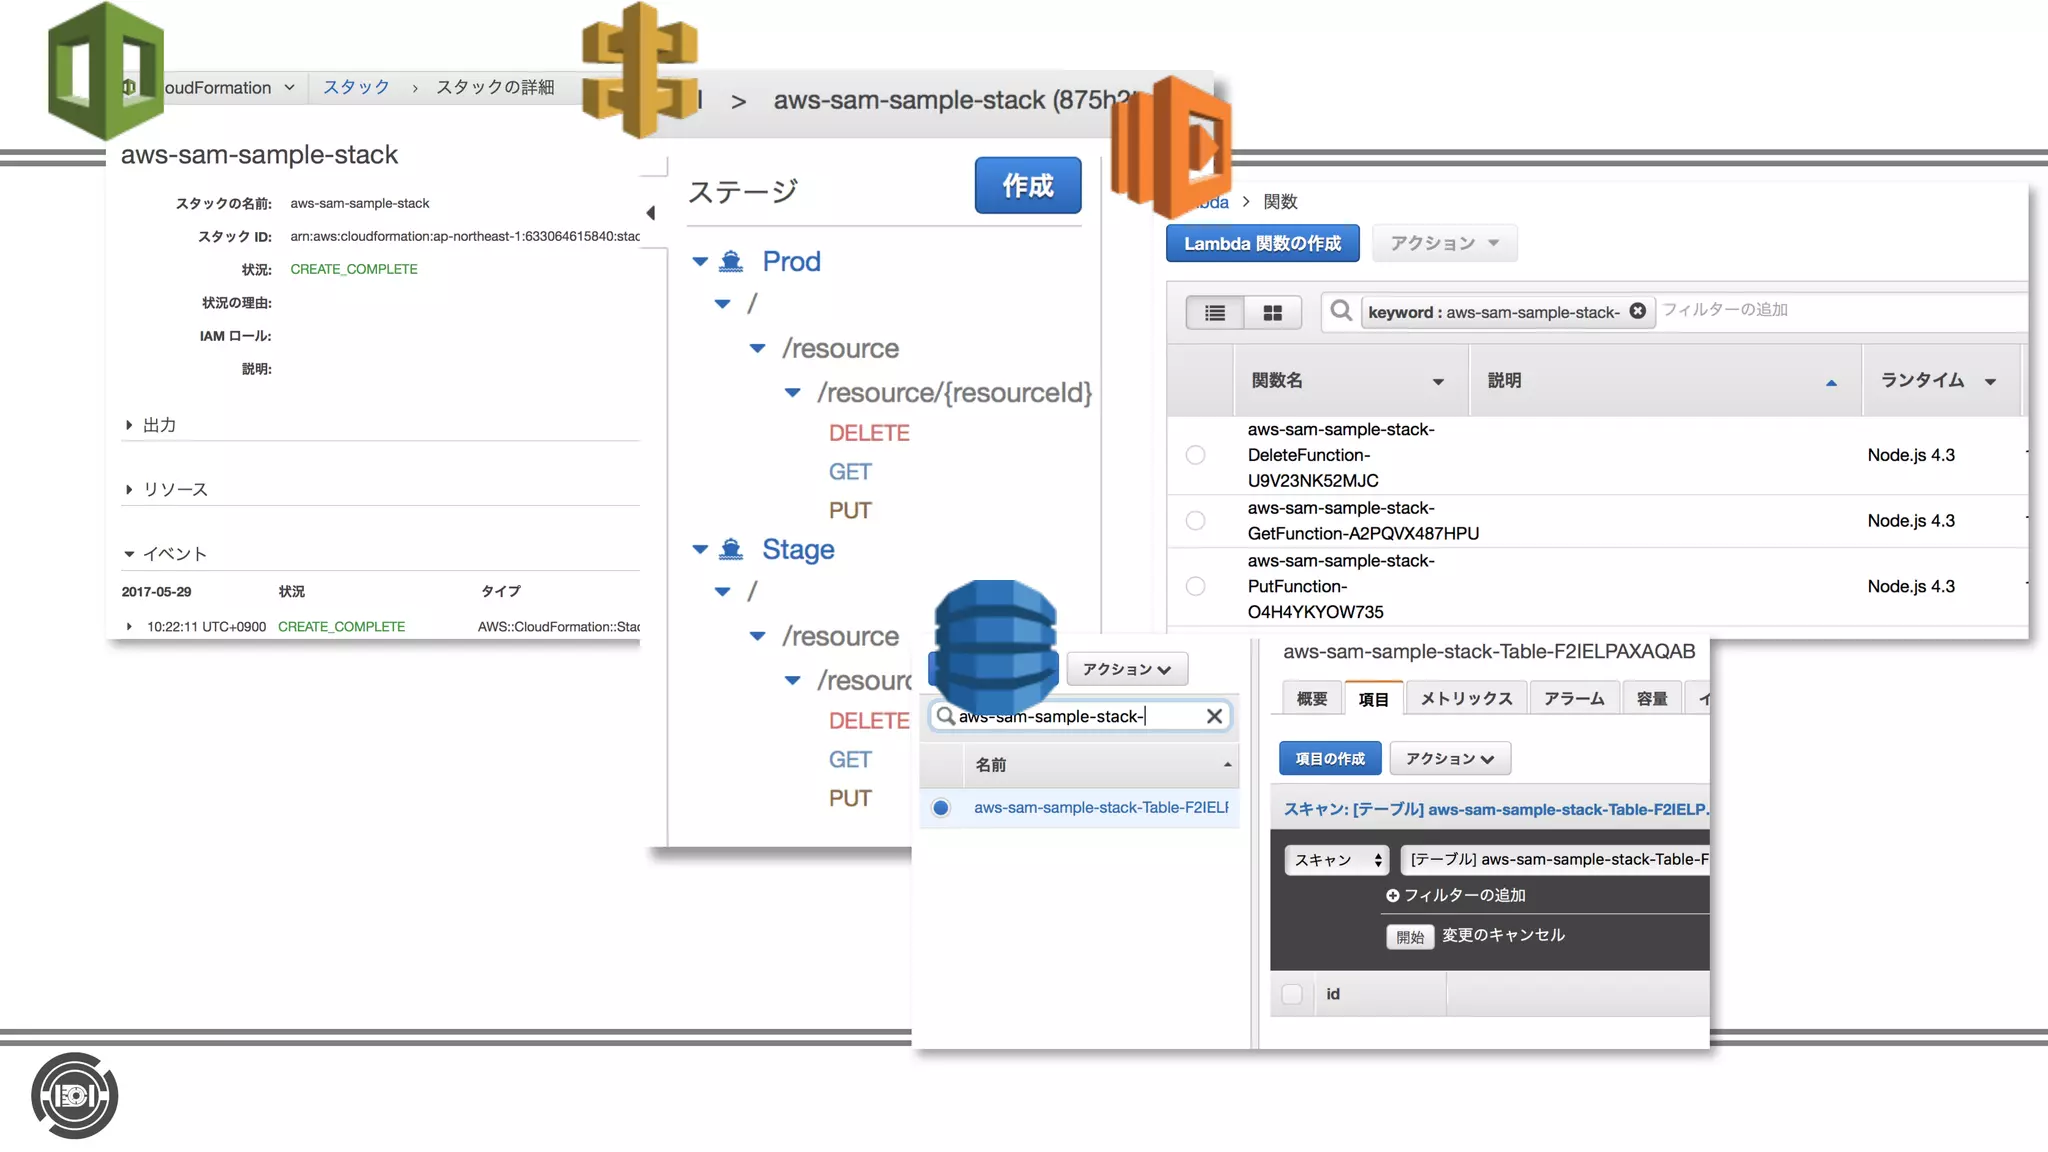Image resolution: width=2048 pixels, height=1152 pixels.
Task: Check the id column checkbox
Action: [1292, 994]
